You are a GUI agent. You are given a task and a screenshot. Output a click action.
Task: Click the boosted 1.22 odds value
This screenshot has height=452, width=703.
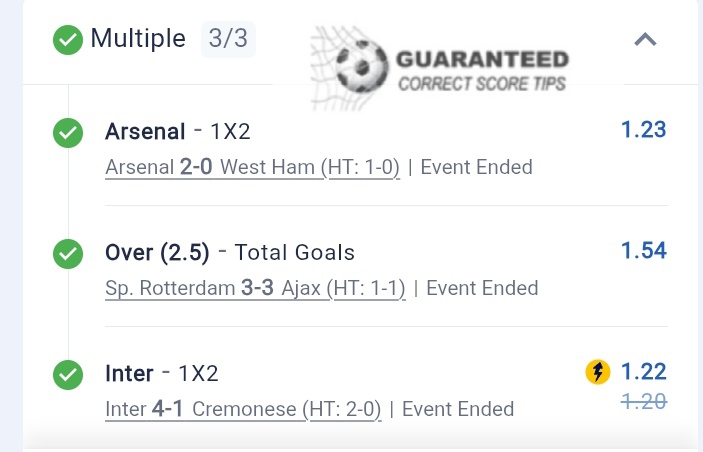[x=643, y=372]
